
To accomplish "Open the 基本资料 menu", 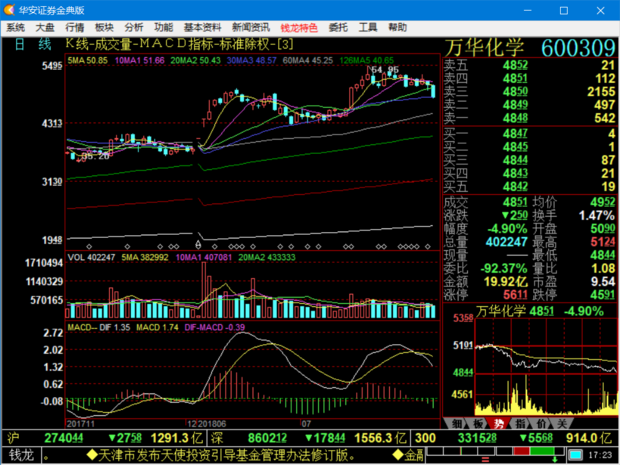I will 202,27.
